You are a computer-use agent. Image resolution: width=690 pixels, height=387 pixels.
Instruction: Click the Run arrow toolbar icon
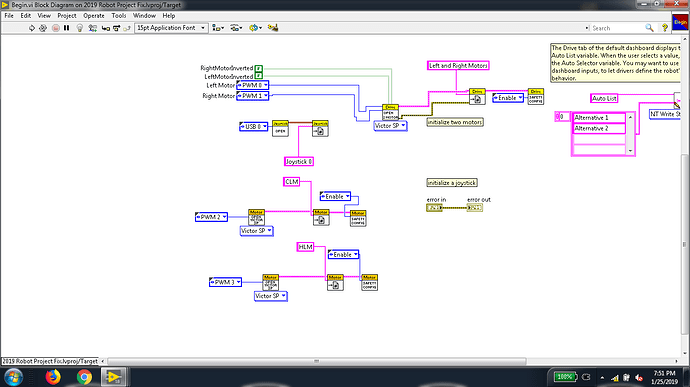pos(31,28)
